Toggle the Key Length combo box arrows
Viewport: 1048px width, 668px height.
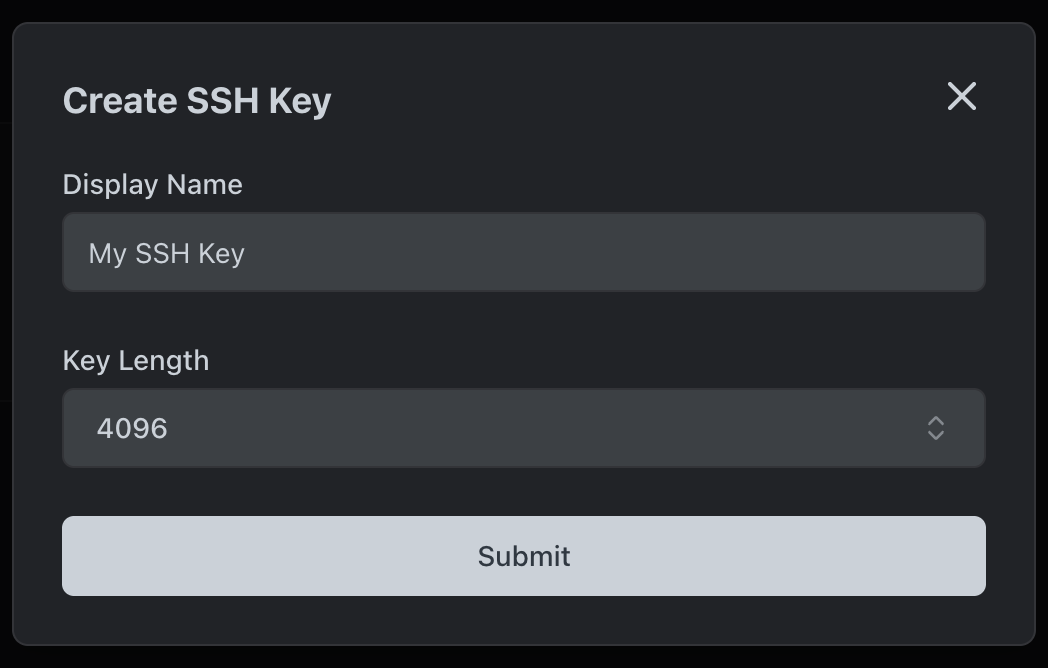[935, 428]
